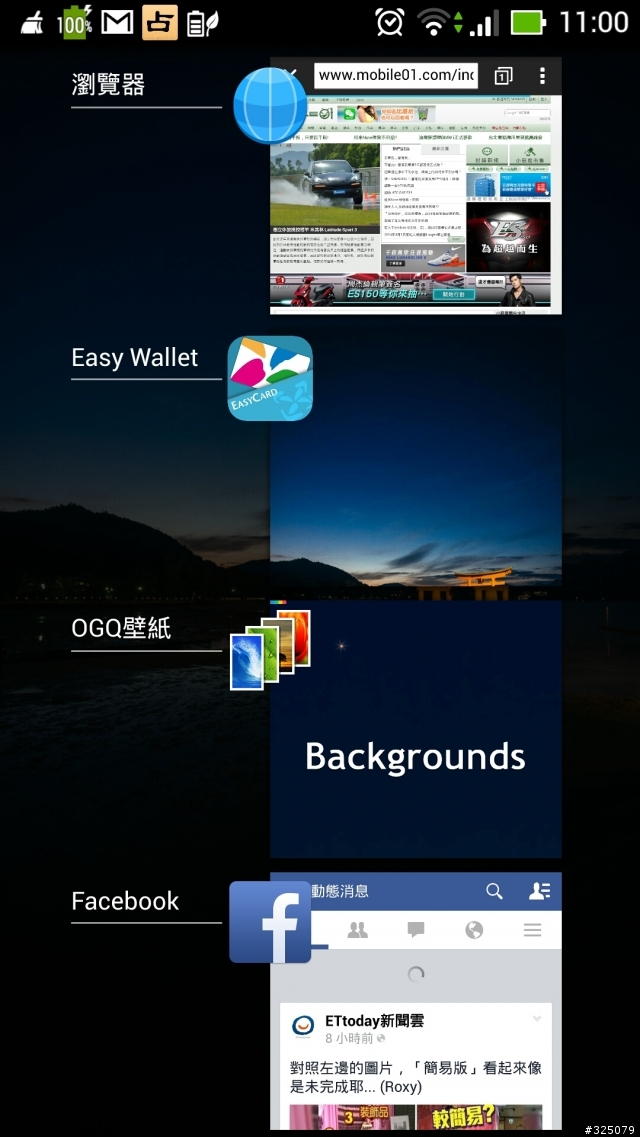Tap the Wi-Fi signal status icon

[x=433, y=22]
